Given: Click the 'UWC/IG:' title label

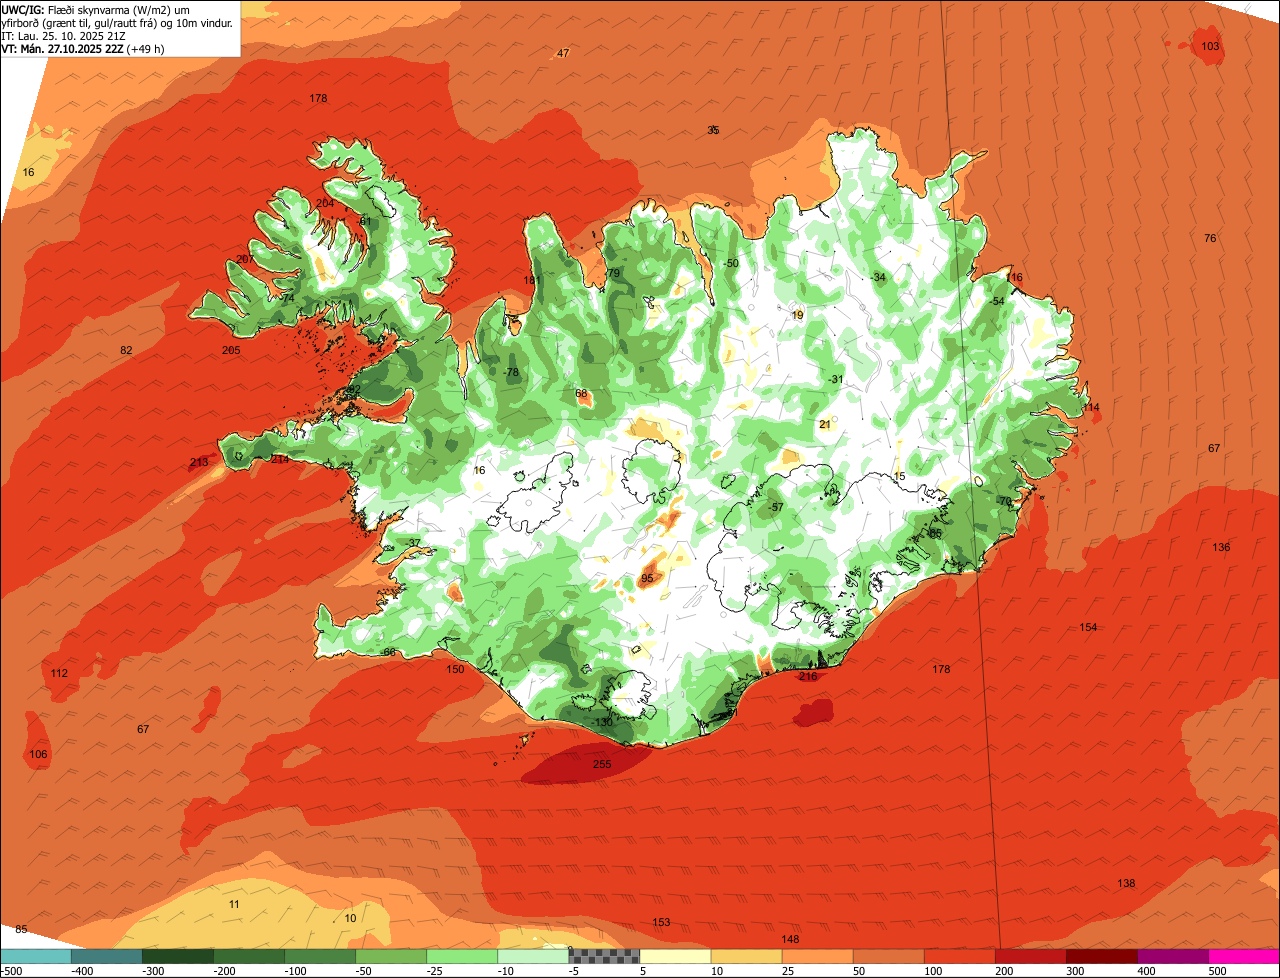Looking at the screenshot, I should coord(23,9).
